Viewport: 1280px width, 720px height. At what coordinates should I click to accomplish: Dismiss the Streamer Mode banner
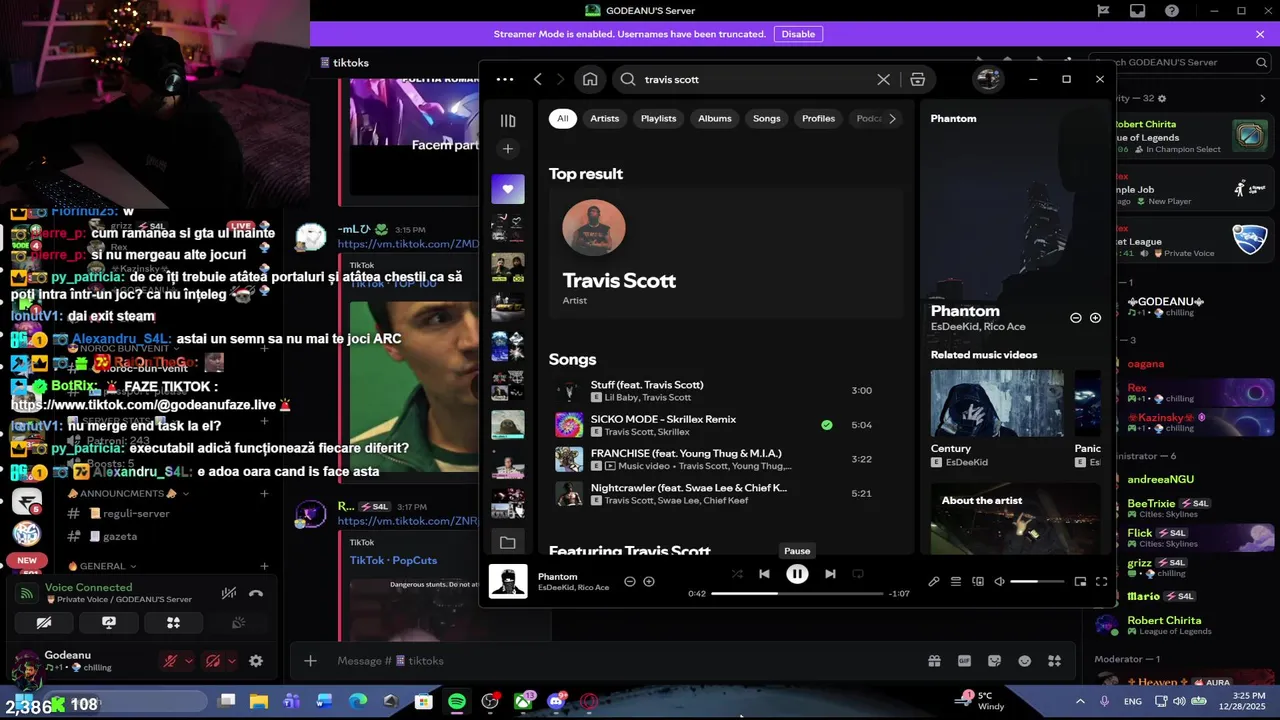click(x=1260, y=34)
